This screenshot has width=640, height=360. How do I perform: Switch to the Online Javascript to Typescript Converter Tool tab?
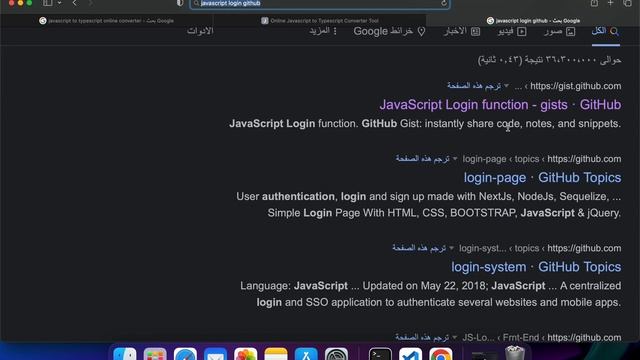coord(320,20)
